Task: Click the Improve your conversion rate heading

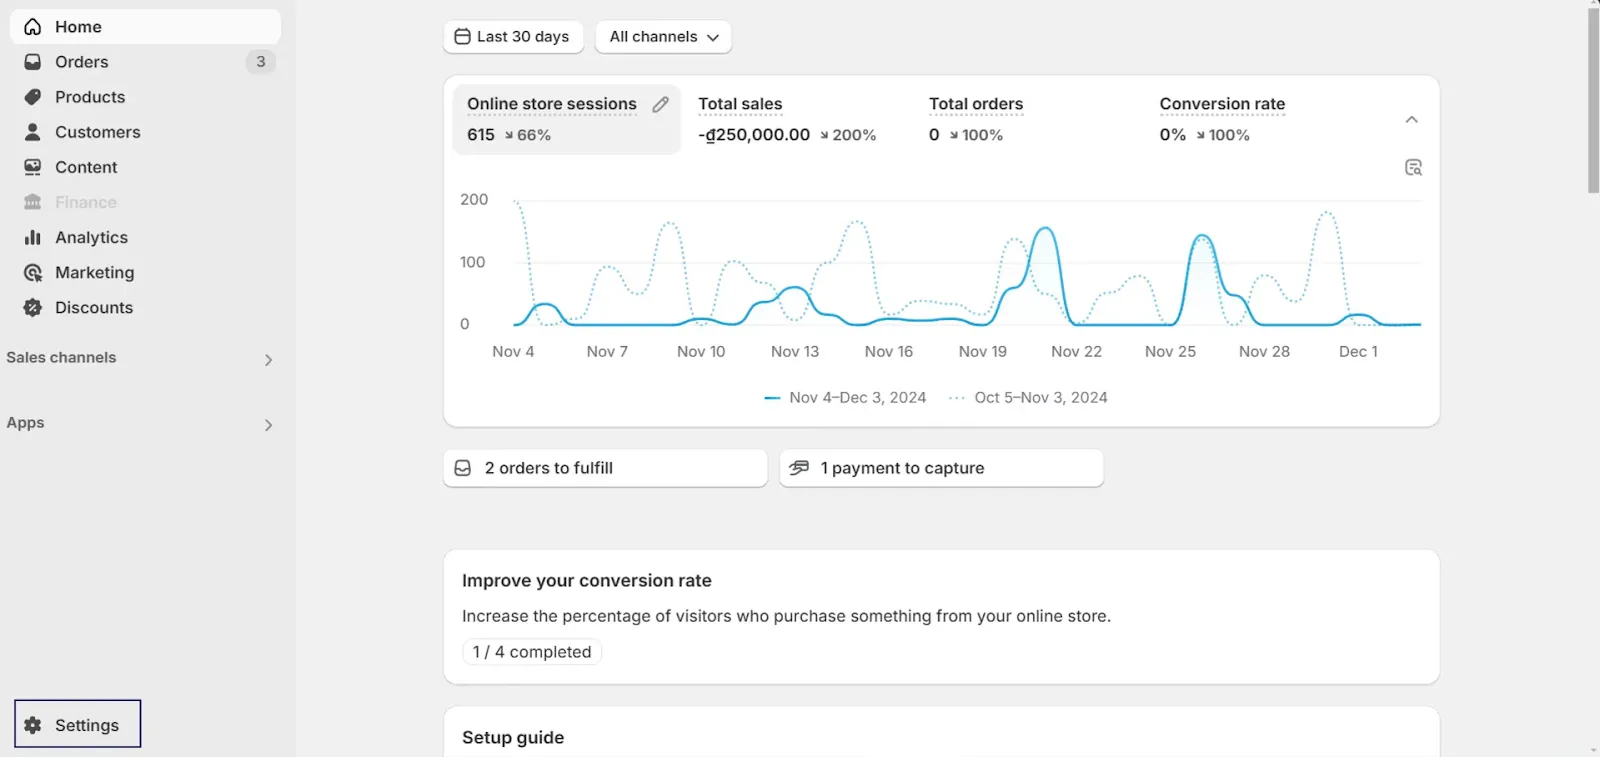Action: (587, 581)
